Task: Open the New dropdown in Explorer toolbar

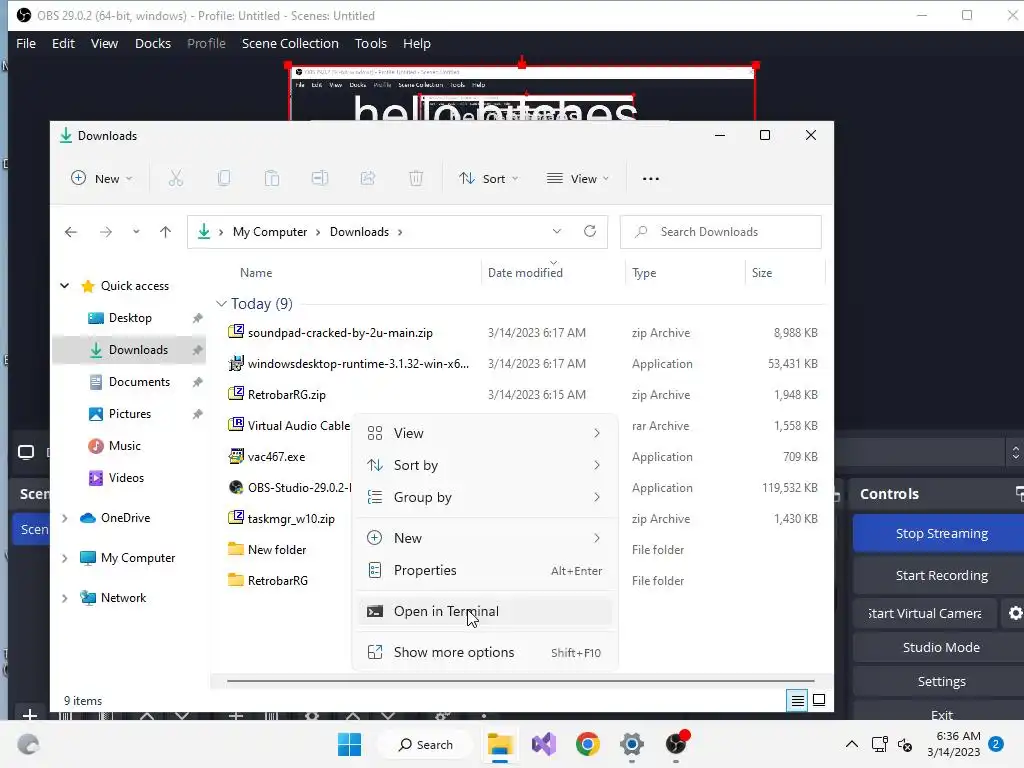Action: point(102,178)
